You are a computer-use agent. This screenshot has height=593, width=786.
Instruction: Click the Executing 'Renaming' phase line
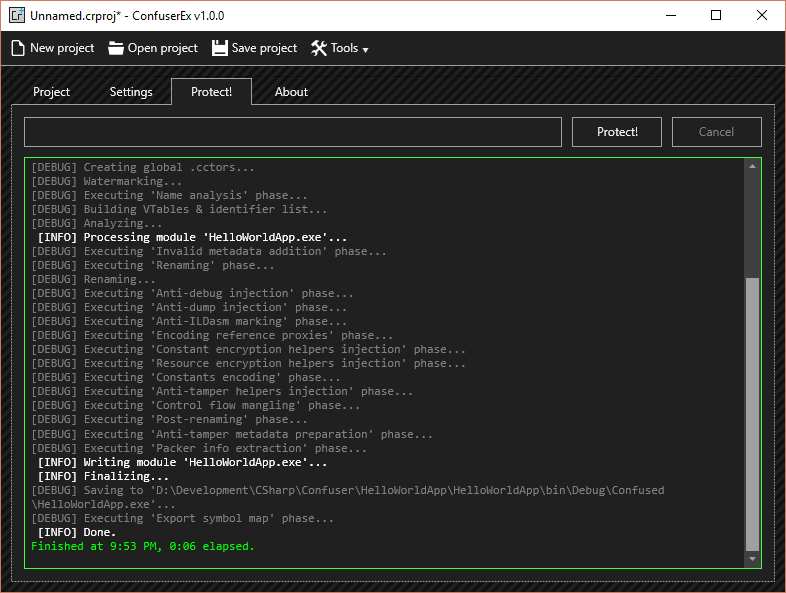[153, 265]
